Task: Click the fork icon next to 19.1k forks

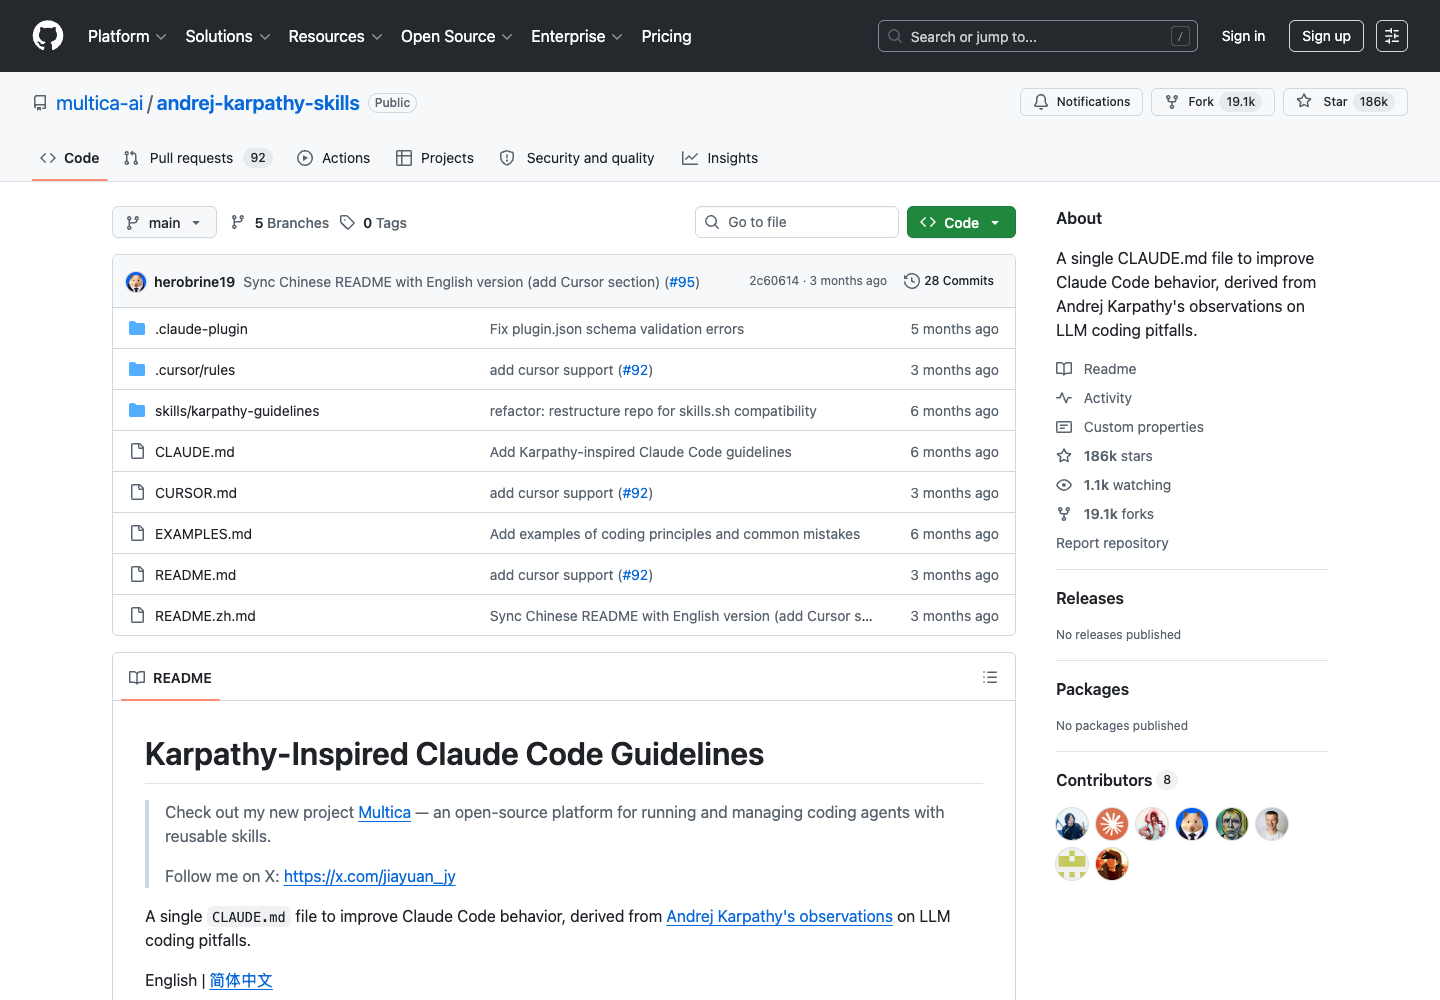Action: (x=1064, y=514)
